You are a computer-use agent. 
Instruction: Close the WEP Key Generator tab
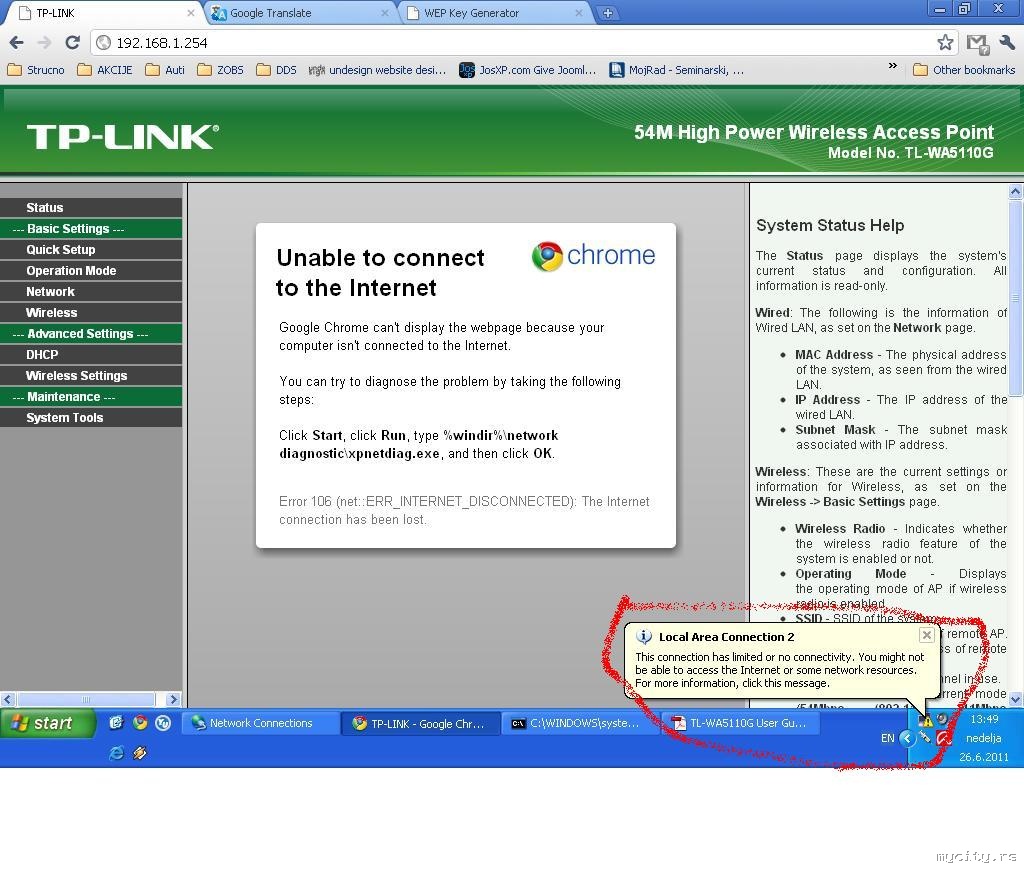click(579, 12)
